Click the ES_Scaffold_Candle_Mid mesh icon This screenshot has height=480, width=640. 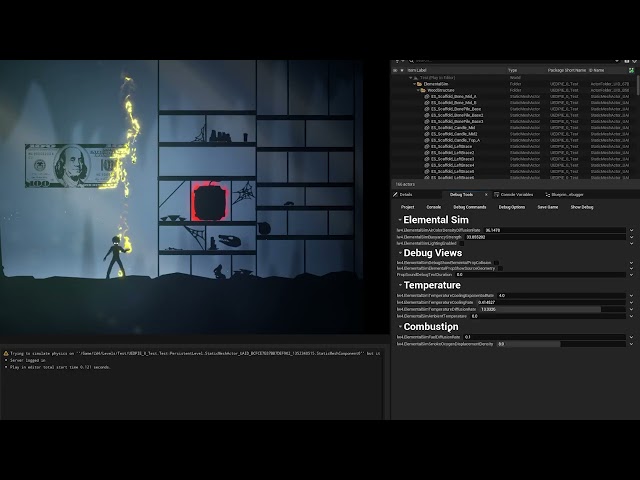[427, 128]
